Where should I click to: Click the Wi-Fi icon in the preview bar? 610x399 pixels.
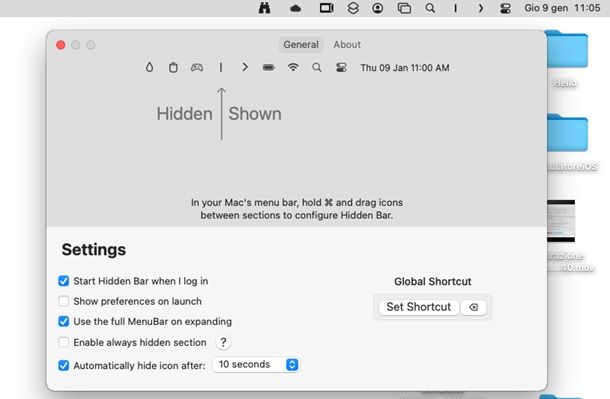click(x=293, y=67)
